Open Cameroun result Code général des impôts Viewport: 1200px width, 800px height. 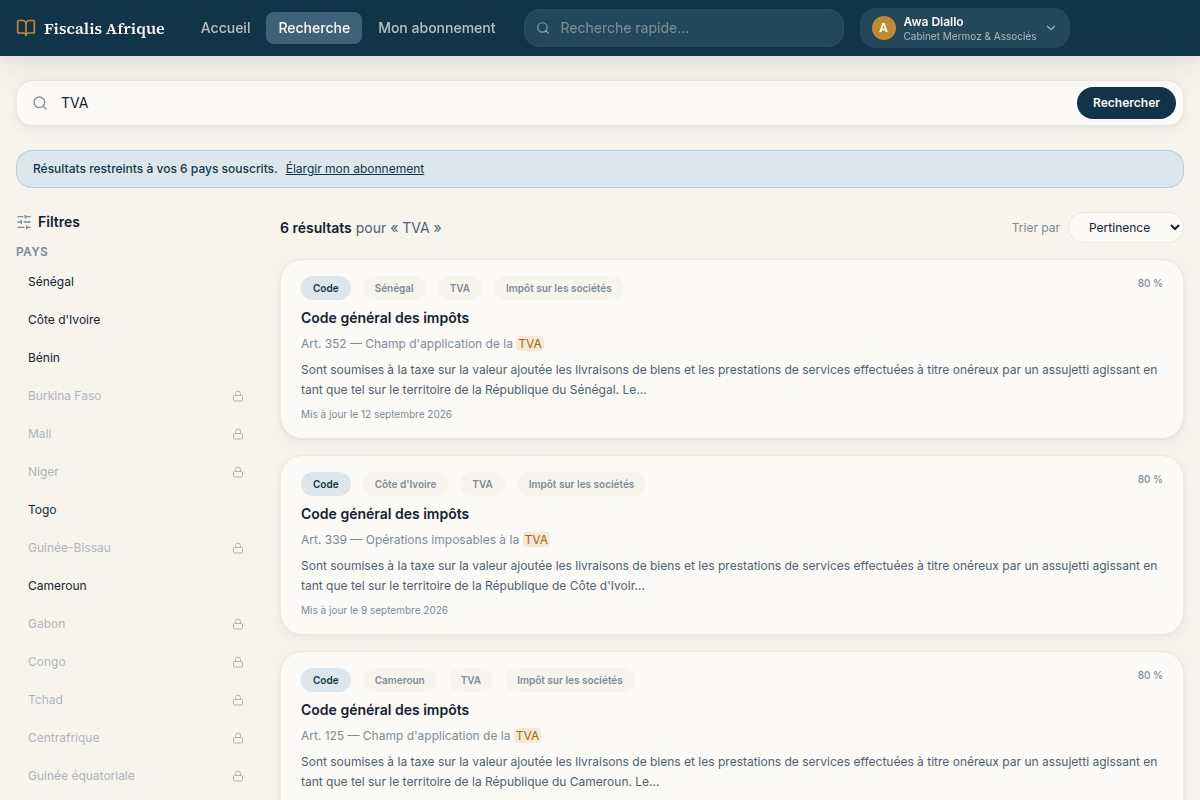[x=385, y=710]
